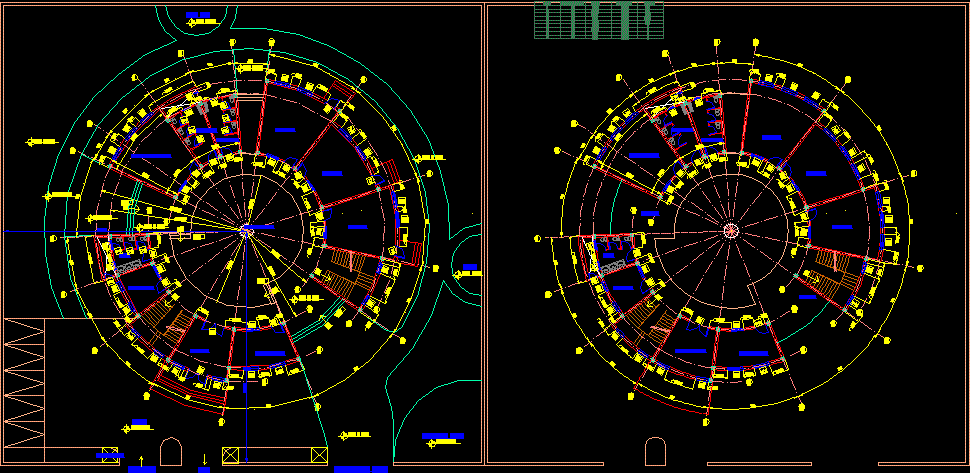Click the down arrow at bottom of left sheet
The height and width of the screenshot is (473, 970).
point(205,458)
